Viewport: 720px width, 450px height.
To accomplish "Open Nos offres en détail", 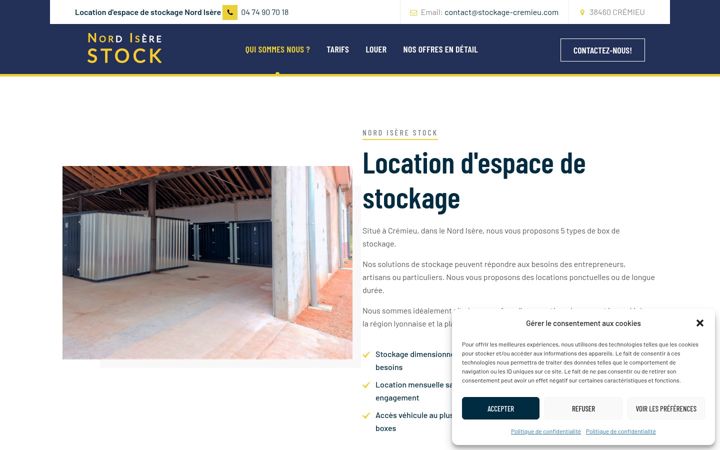I will point(440,50).
